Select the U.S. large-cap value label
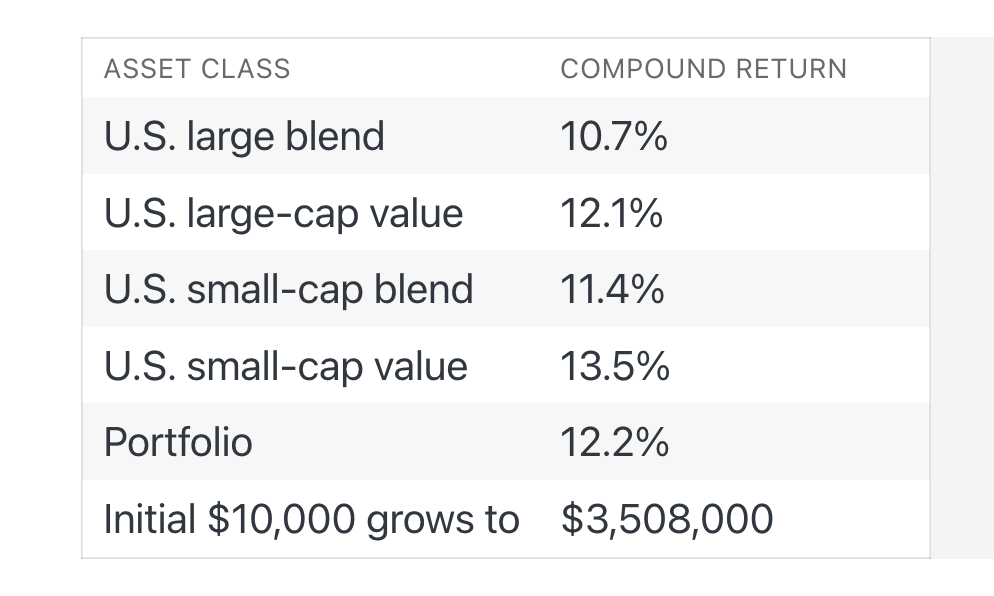The height and width of the screenshot is (596, 994). 283,213
